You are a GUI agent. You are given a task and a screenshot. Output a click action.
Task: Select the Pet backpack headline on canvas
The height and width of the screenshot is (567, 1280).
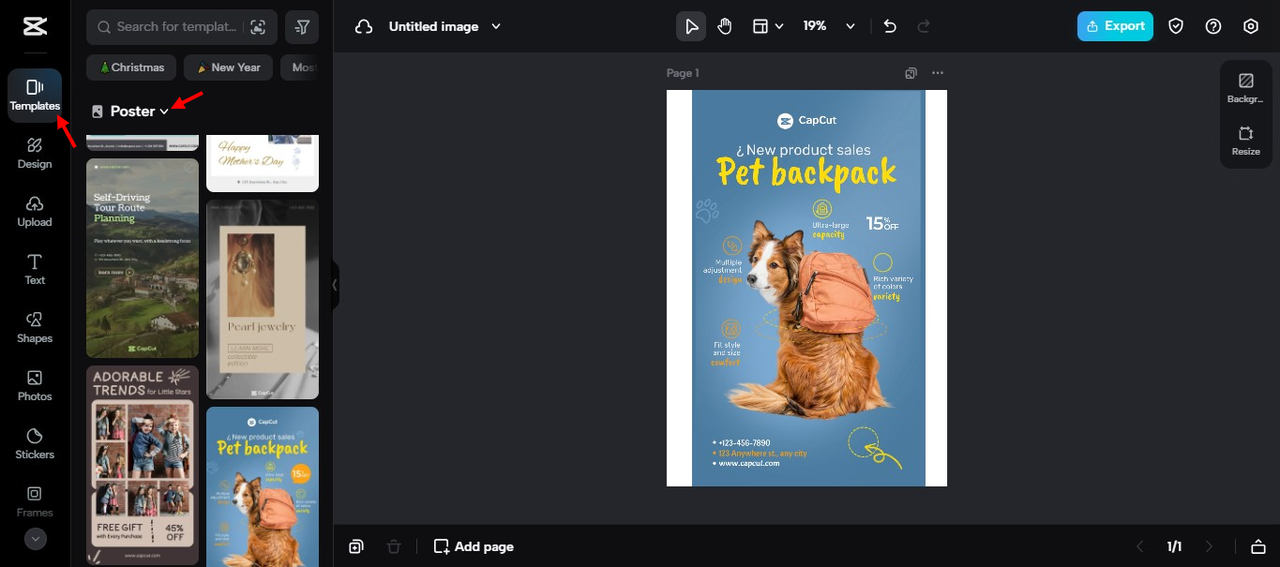coord(807,173)
